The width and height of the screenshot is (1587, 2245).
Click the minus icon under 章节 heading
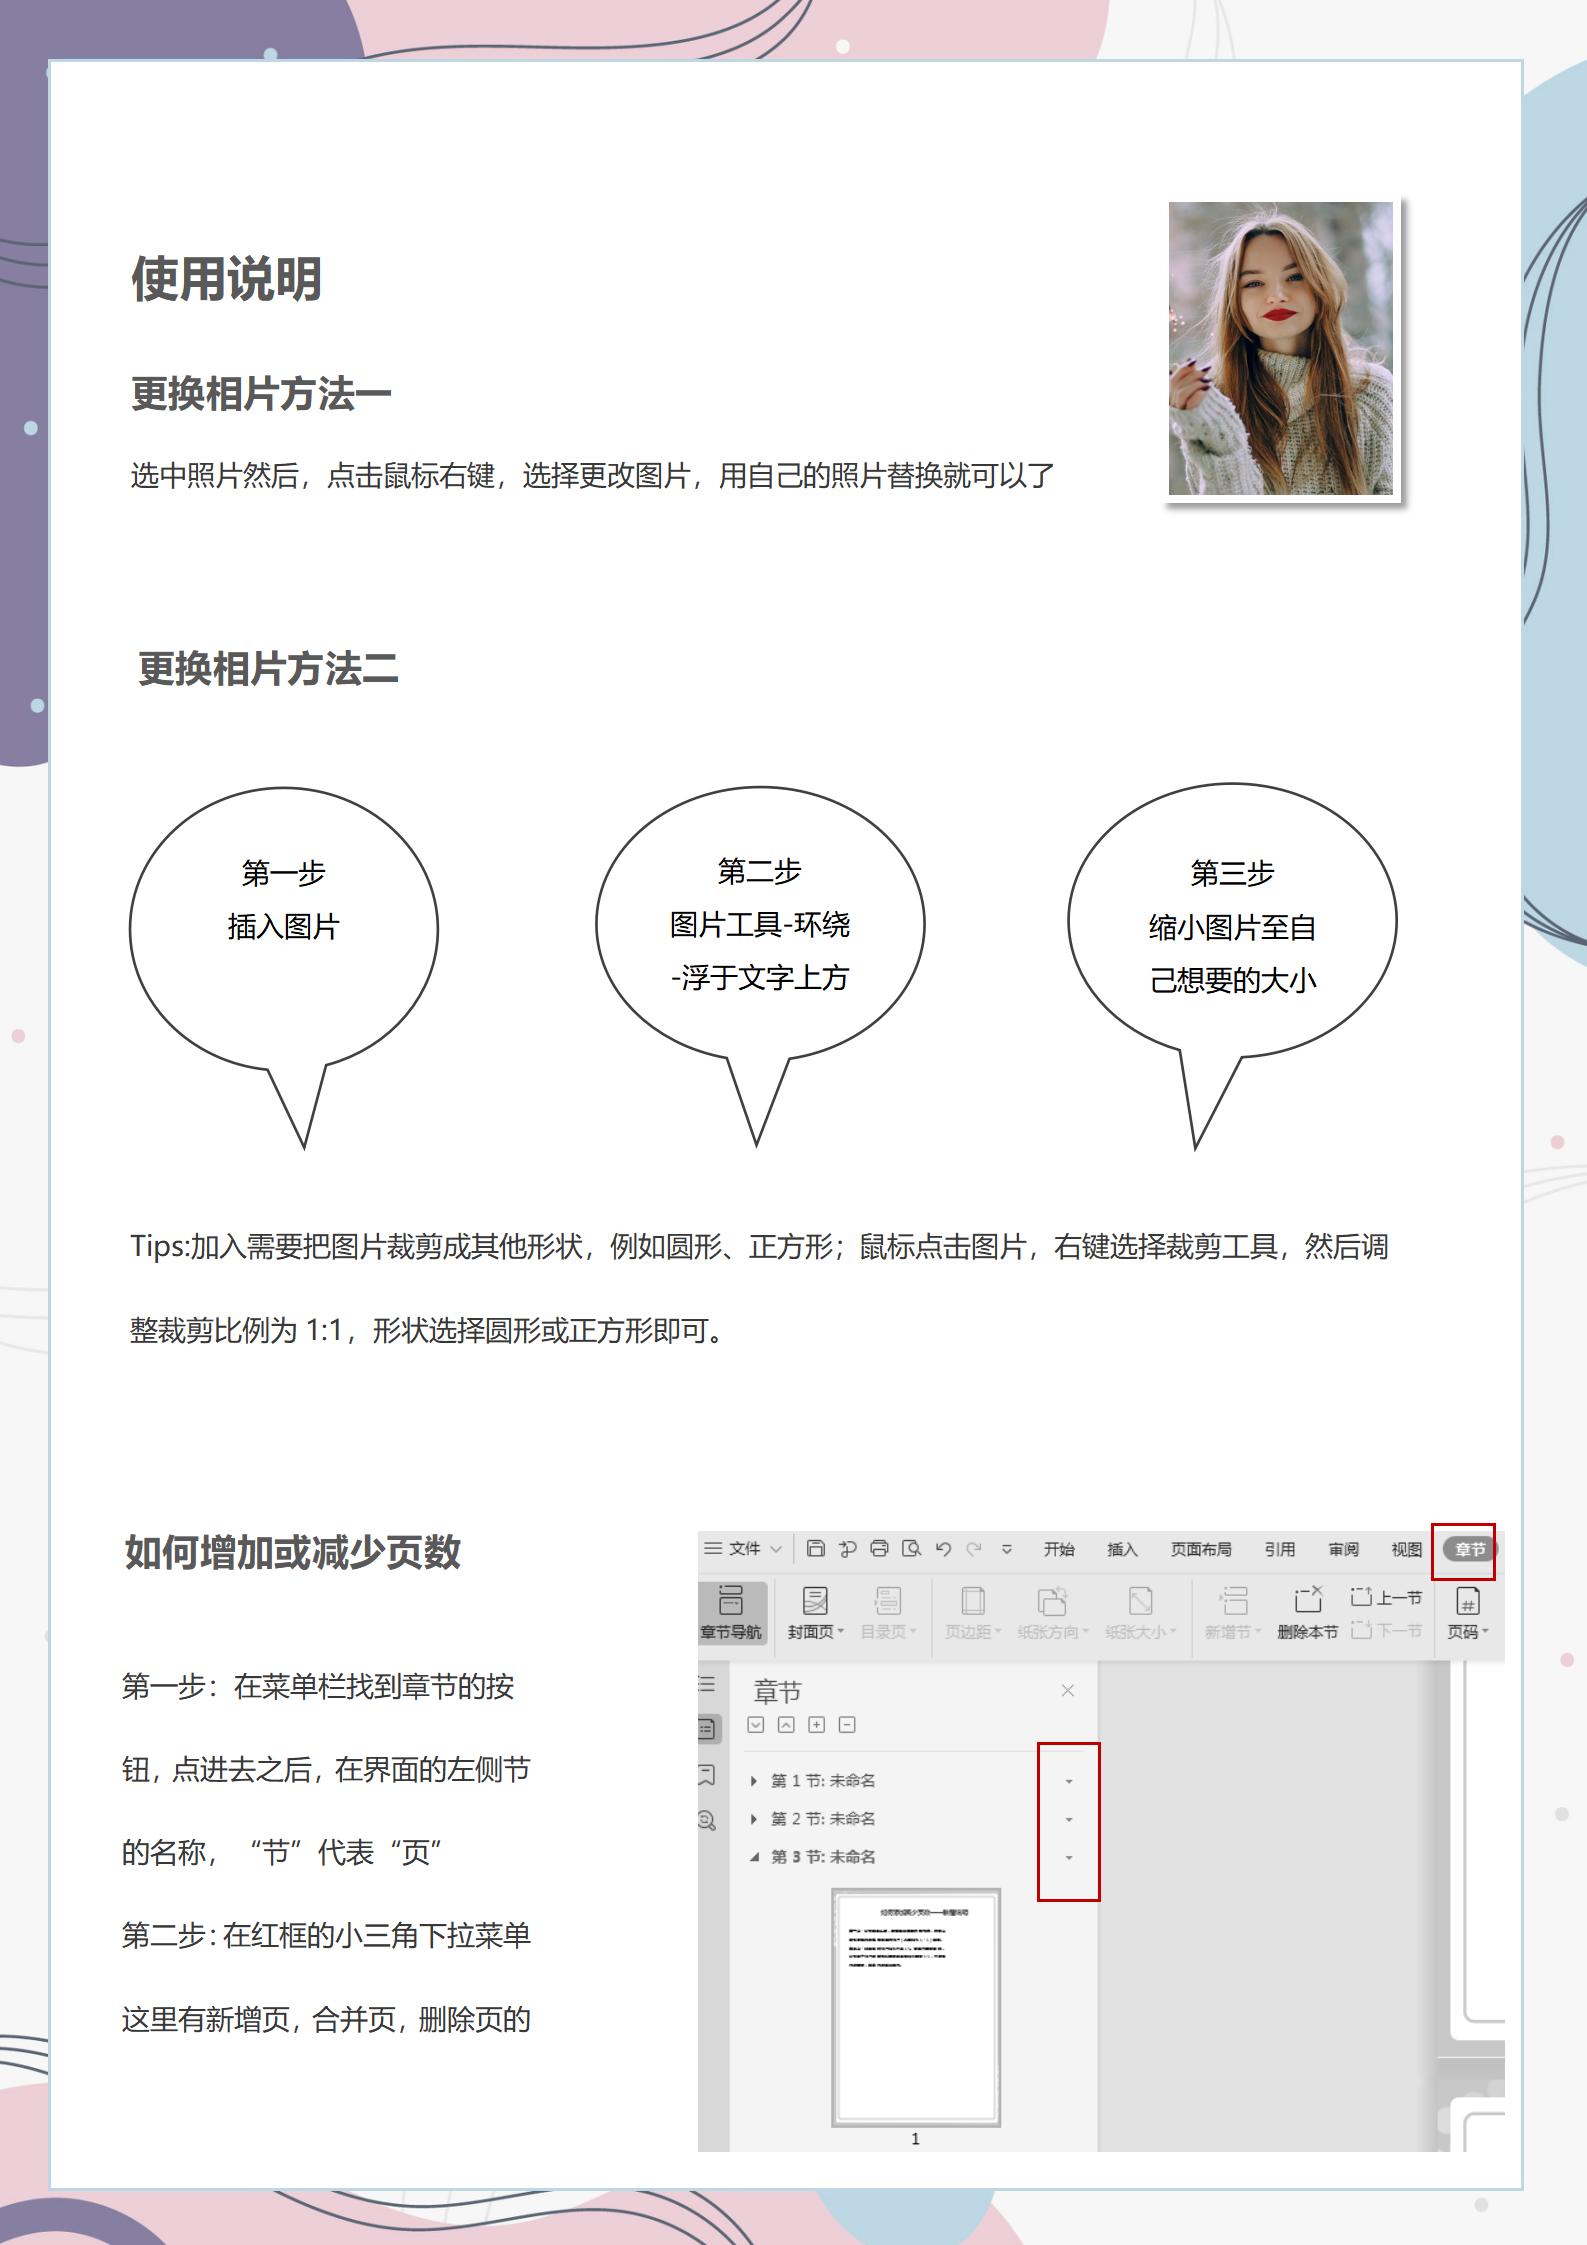(x=847, y=1725)
